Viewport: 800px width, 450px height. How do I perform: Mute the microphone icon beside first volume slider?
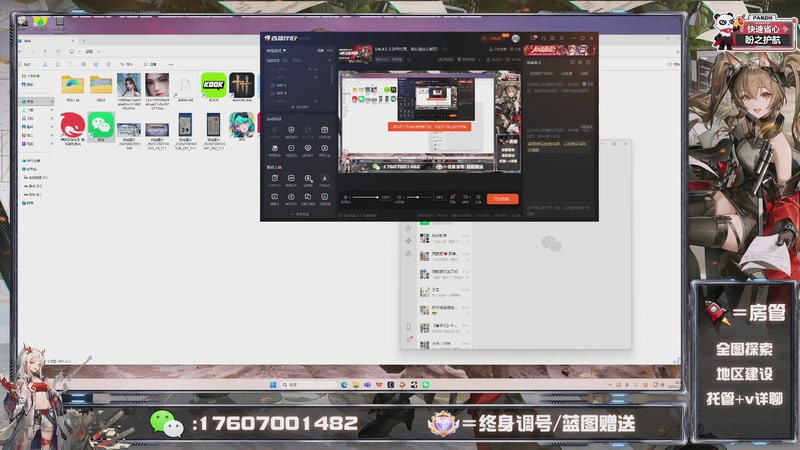click(346, 197)
